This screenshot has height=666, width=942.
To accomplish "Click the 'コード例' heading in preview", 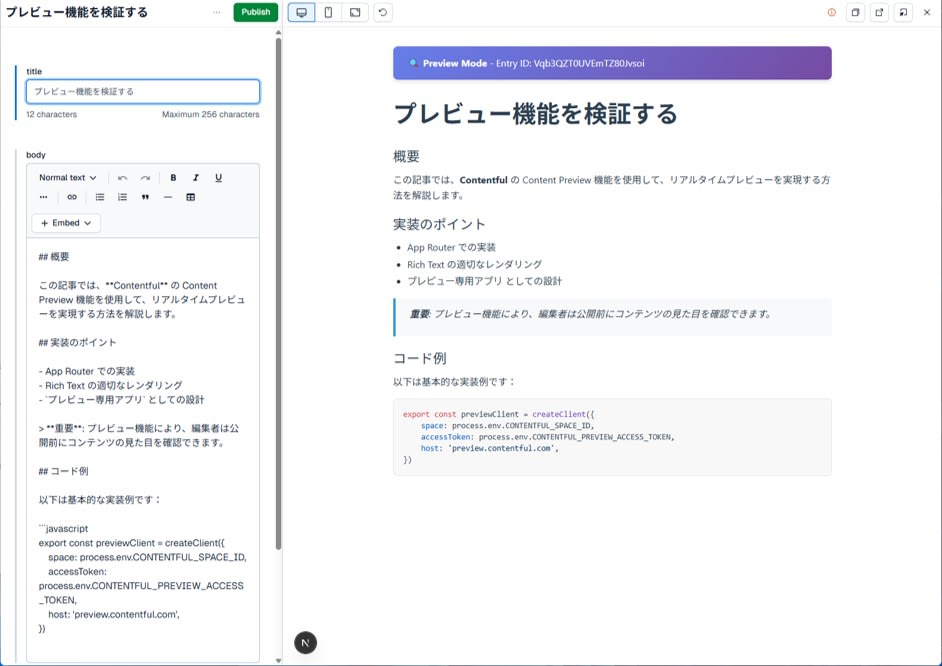I will [x=420, y=358].
